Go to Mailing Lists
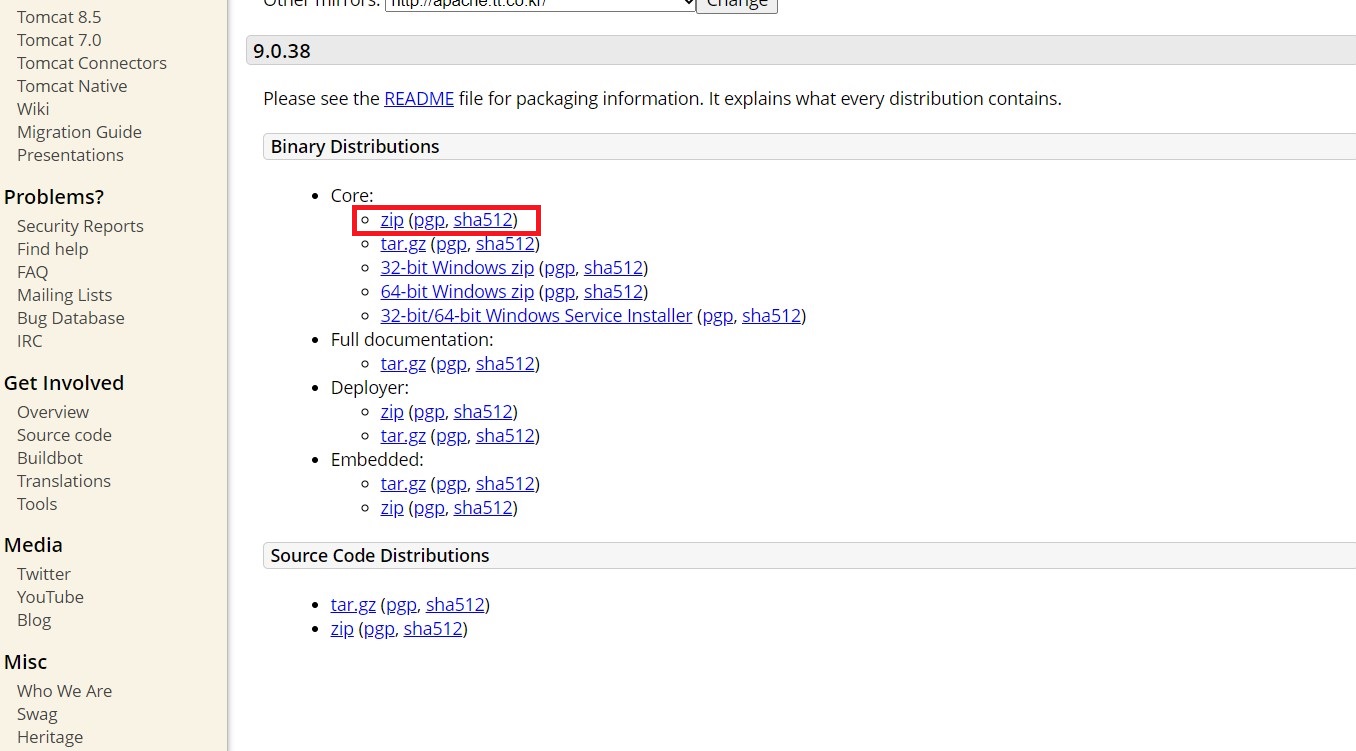This screenshot has width=1356, height=751. point(64,295)
